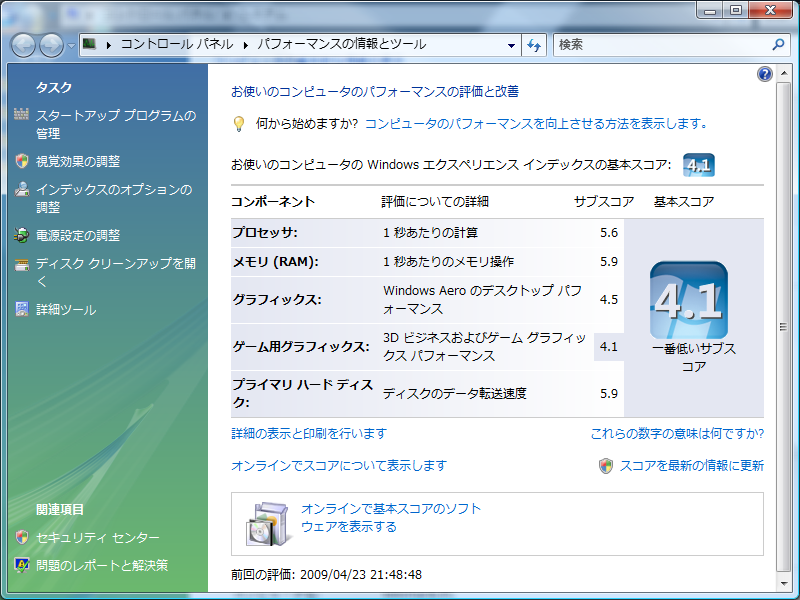Click the コンポーネント column header
800x600 pixels.
(x=273, y=202)
